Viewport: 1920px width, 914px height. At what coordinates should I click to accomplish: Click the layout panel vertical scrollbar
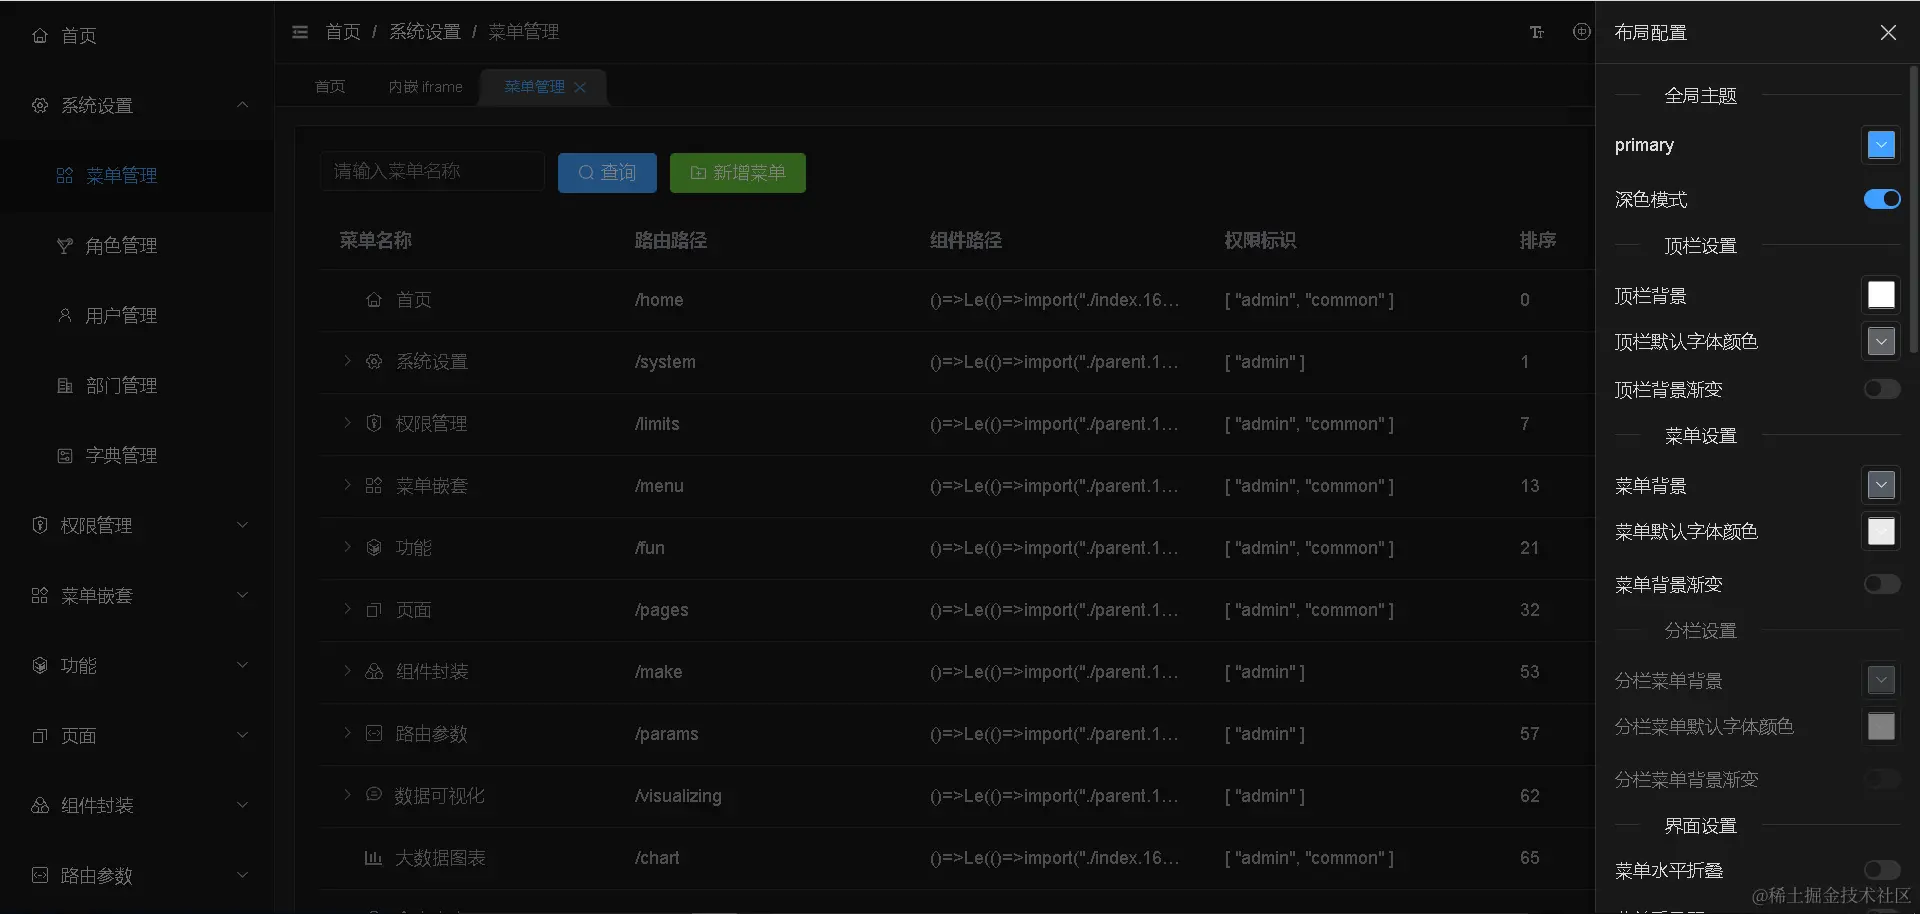[1914, 210]
